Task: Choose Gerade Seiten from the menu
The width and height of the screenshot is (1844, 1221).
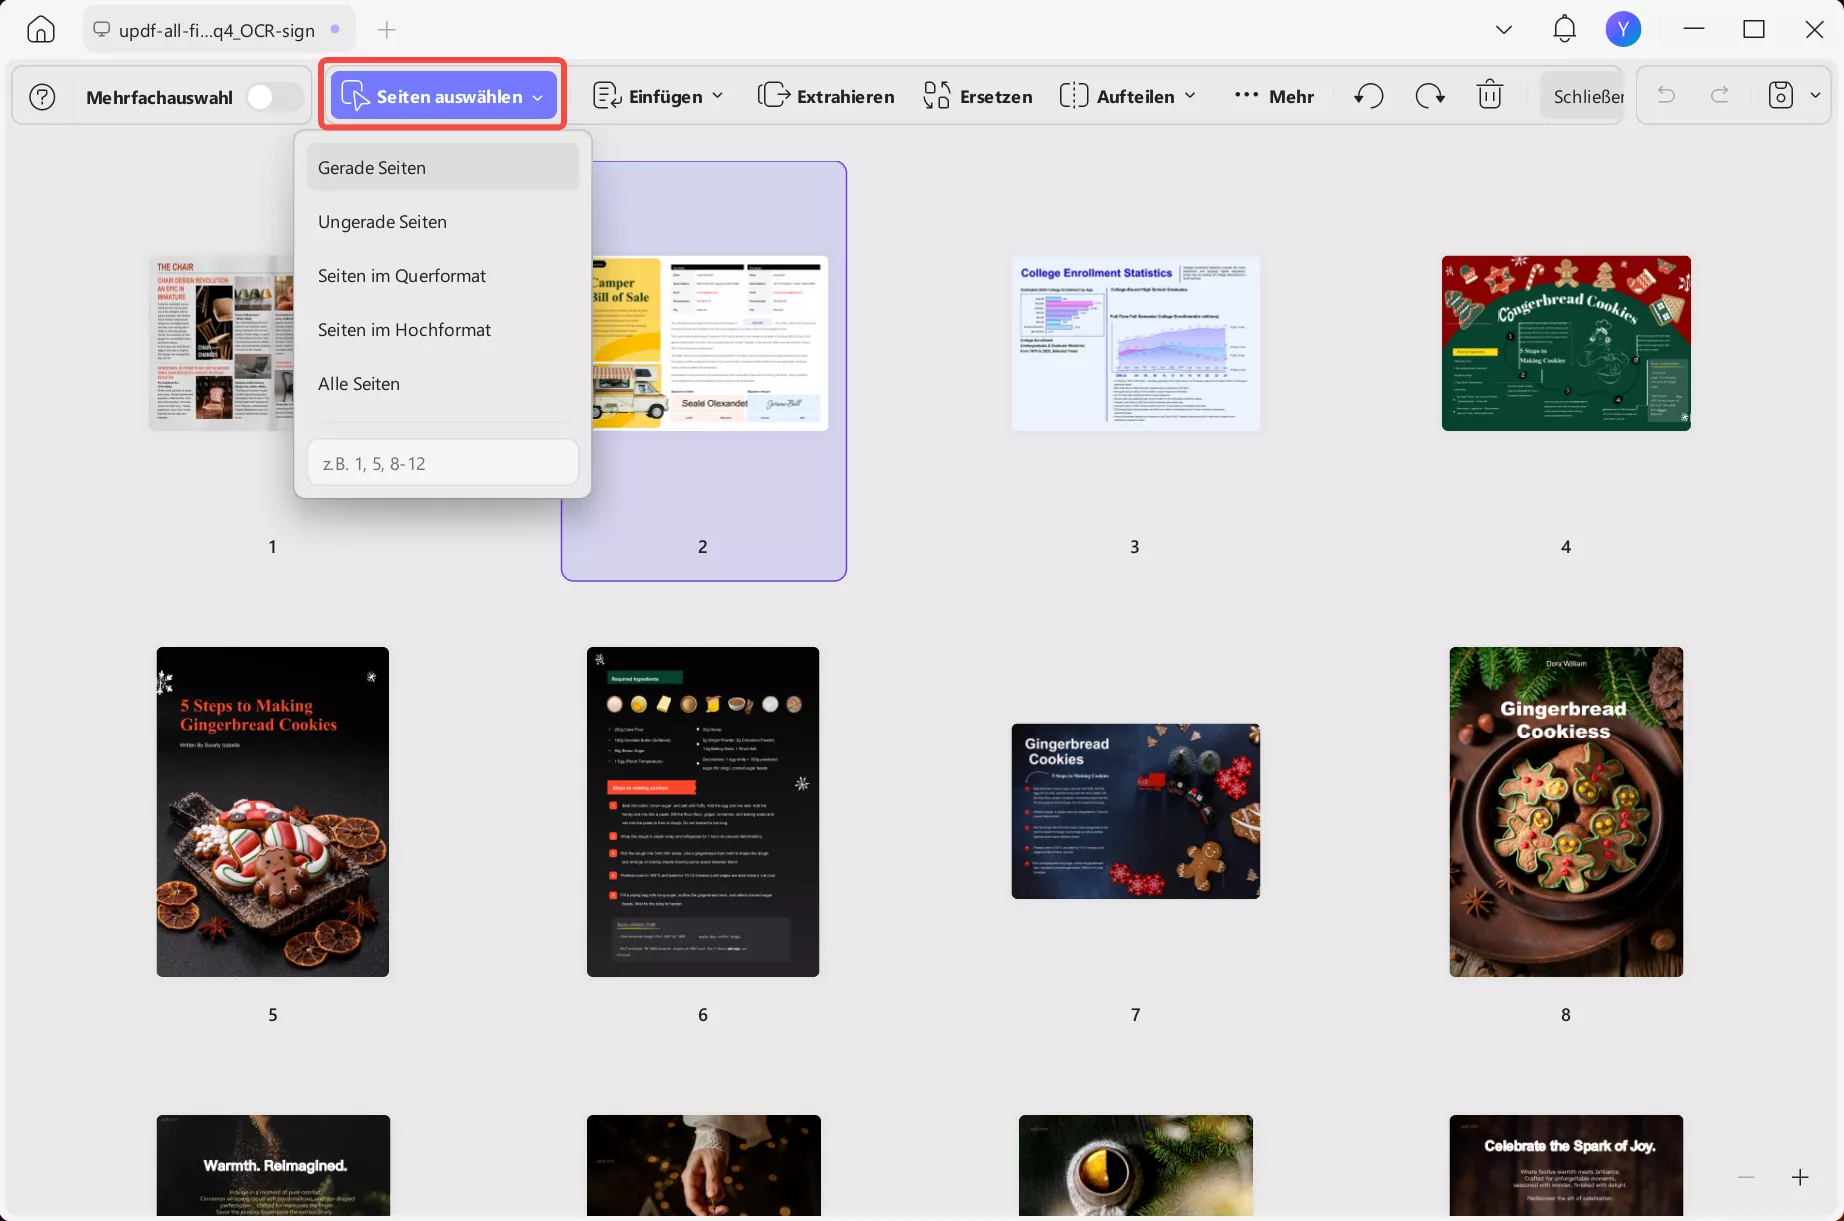Action: tap(443, 167)
